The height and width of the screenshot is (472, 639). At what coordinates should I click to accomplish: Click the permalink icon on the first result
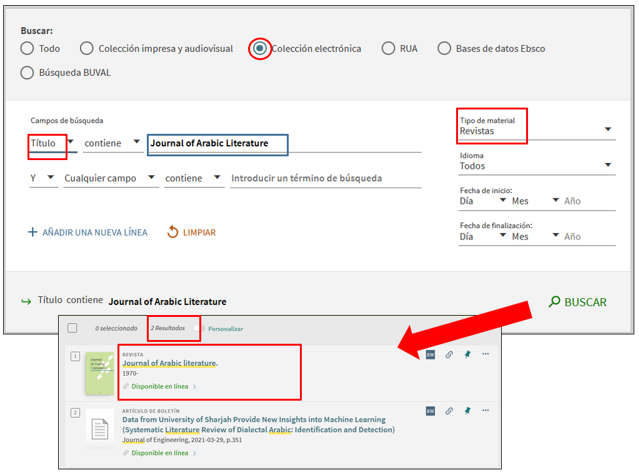(x=449, y=354)
